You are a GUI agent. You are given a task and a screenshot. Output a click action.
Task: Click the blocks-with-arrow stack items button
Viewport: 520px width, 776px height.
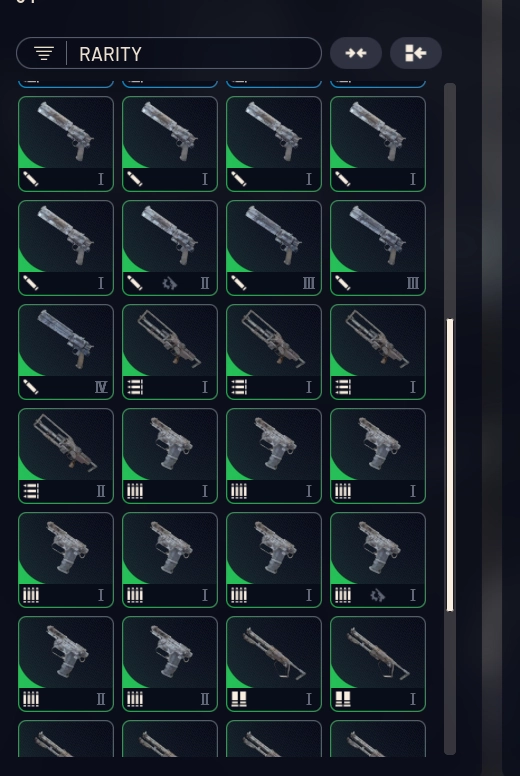tap(416, 53)
